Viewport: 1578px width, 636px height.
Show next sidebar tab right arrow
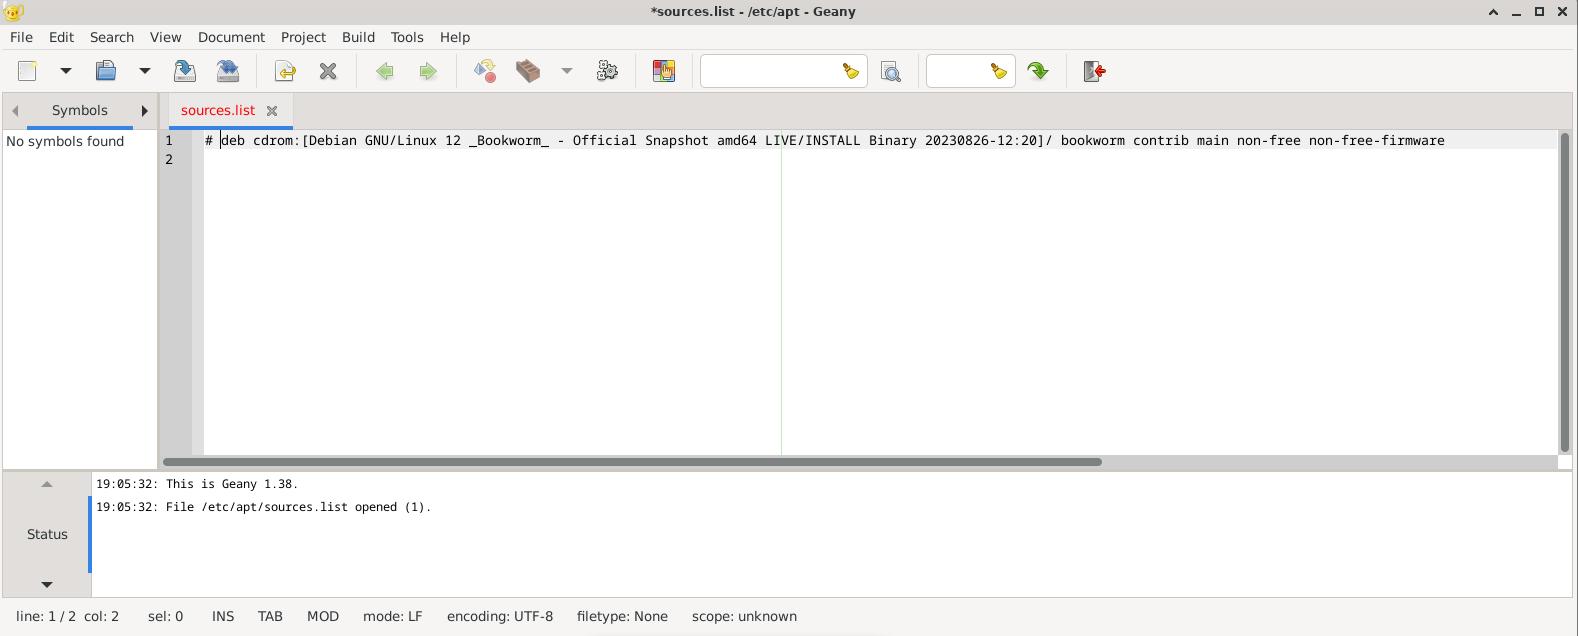coord(144,111)
